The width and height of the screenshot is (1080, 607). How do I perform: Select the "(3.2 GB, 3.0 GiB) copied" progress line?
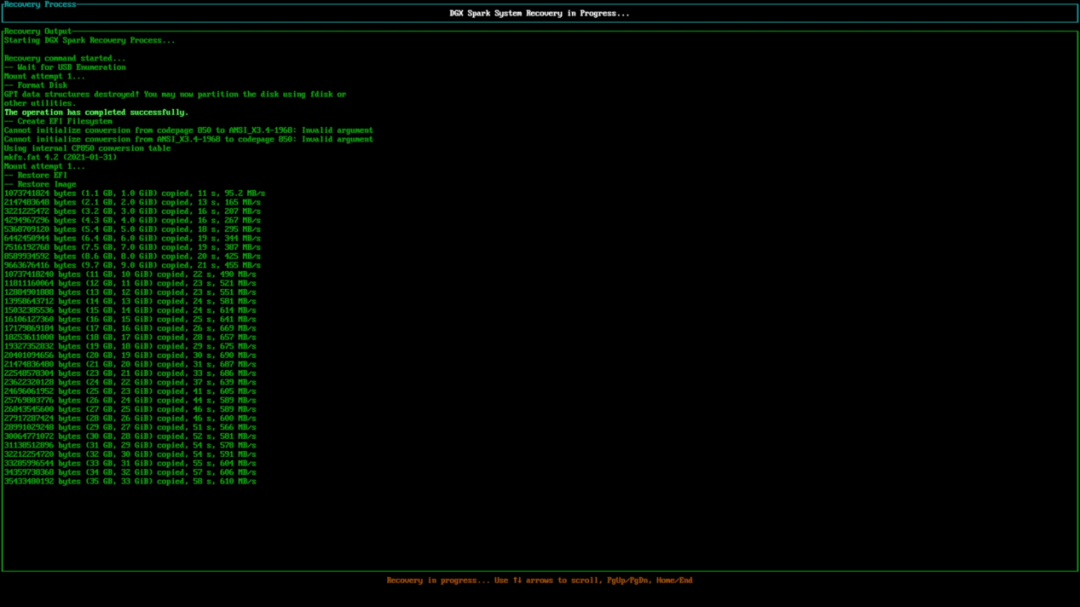[x=132, y=211]
